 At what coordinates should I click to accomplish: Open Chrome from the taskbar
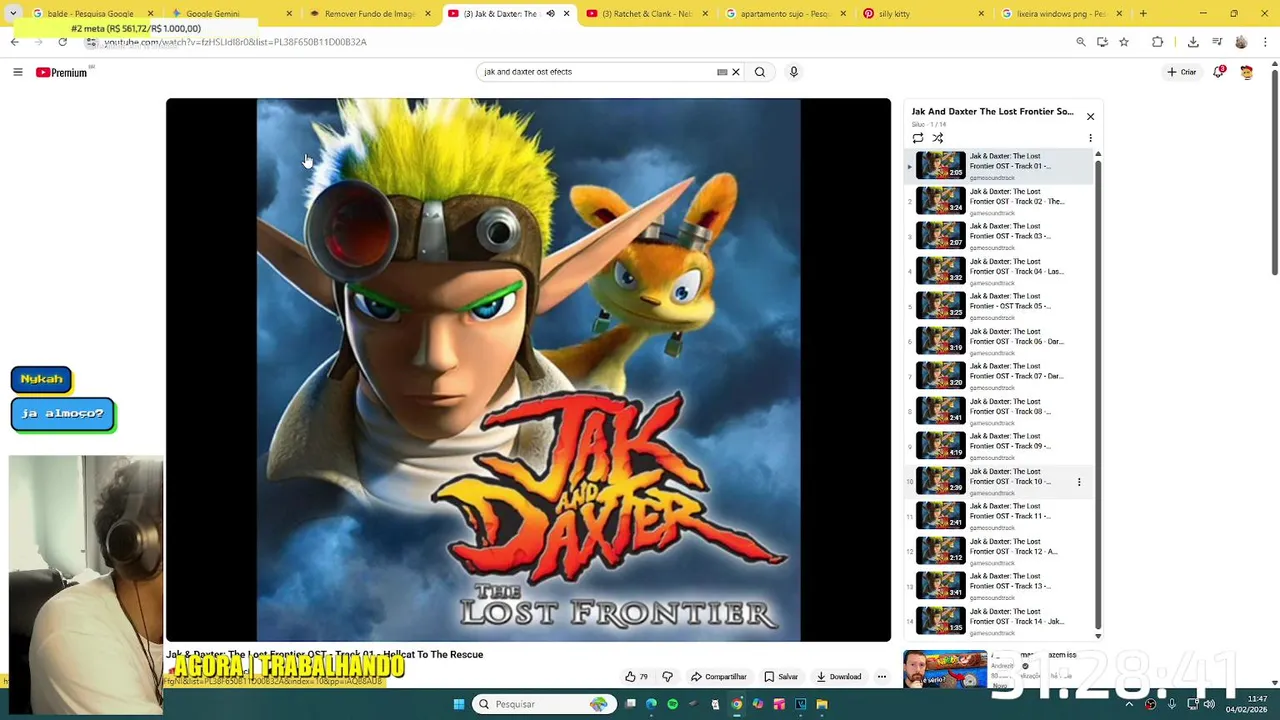(x=736, y=704)
